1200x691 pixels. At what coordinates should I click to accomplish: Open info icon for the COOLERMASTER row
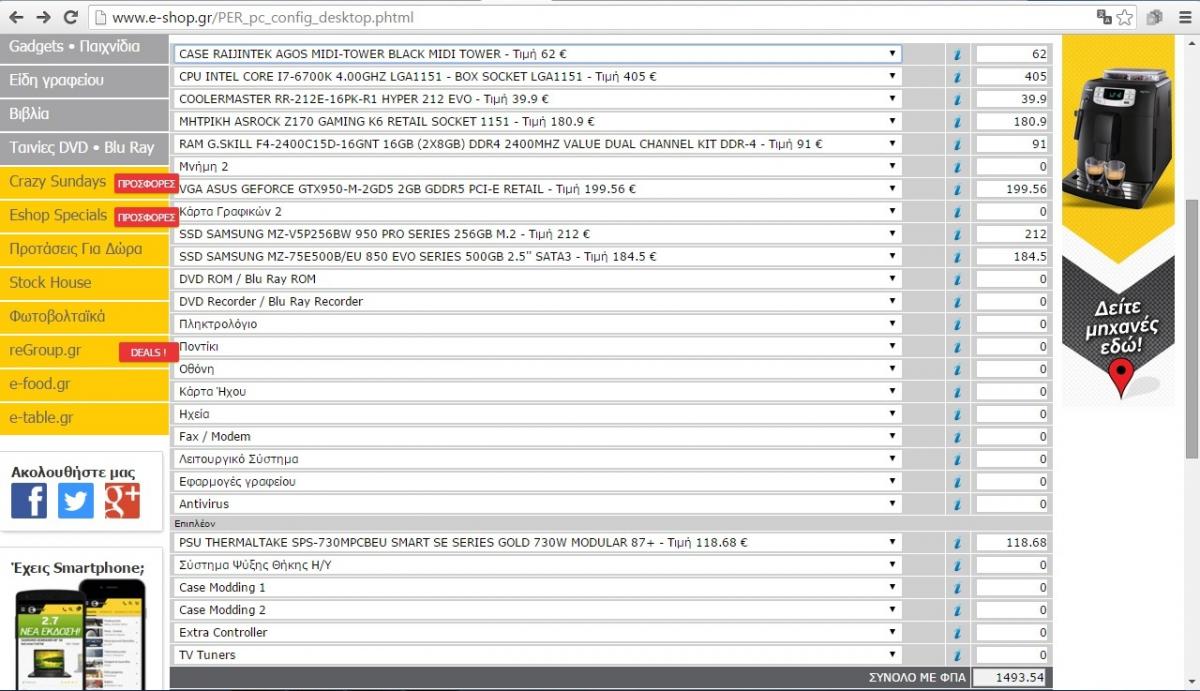pyautogui.click(x=957, y=99)
